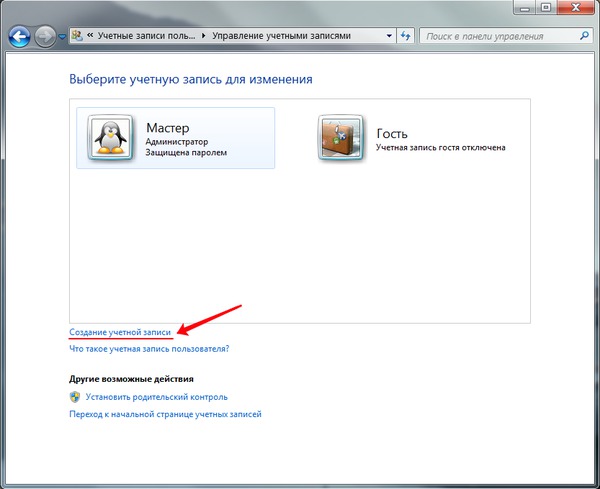Expand the breadcrumb arrow after Учетные записи поль...
This screenshot has width=600, height=489.
pyautogui.click(x=203, y=36)
